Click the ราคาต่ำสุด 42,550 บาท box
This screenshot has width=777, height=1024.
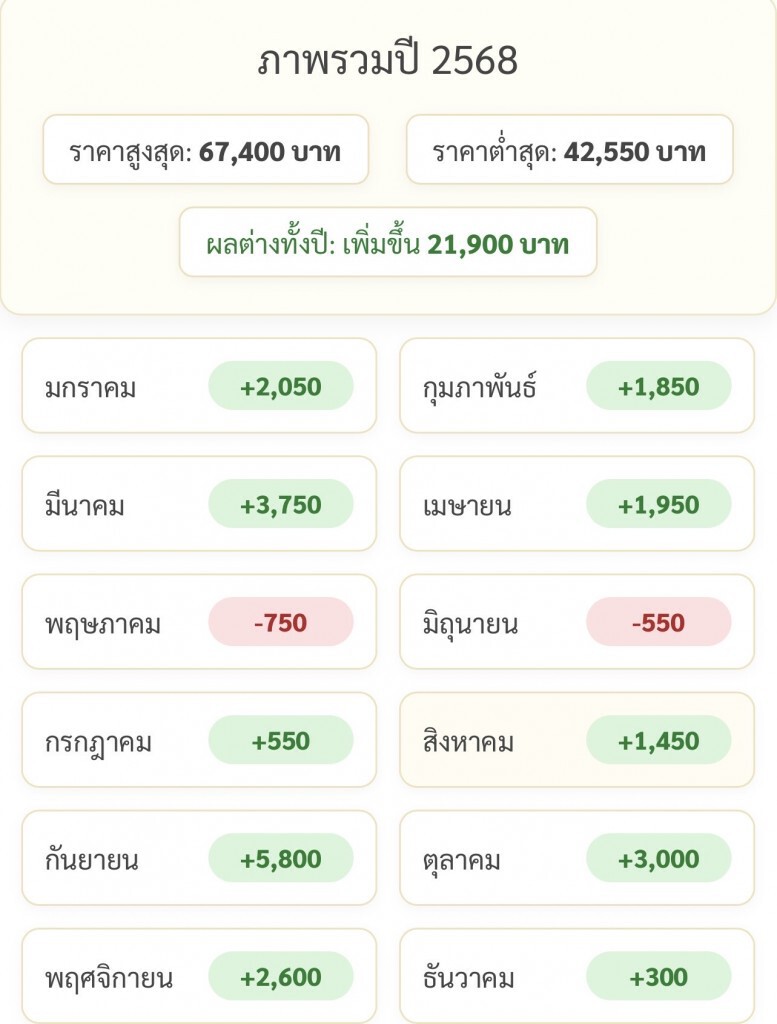[x=569, y=150]
